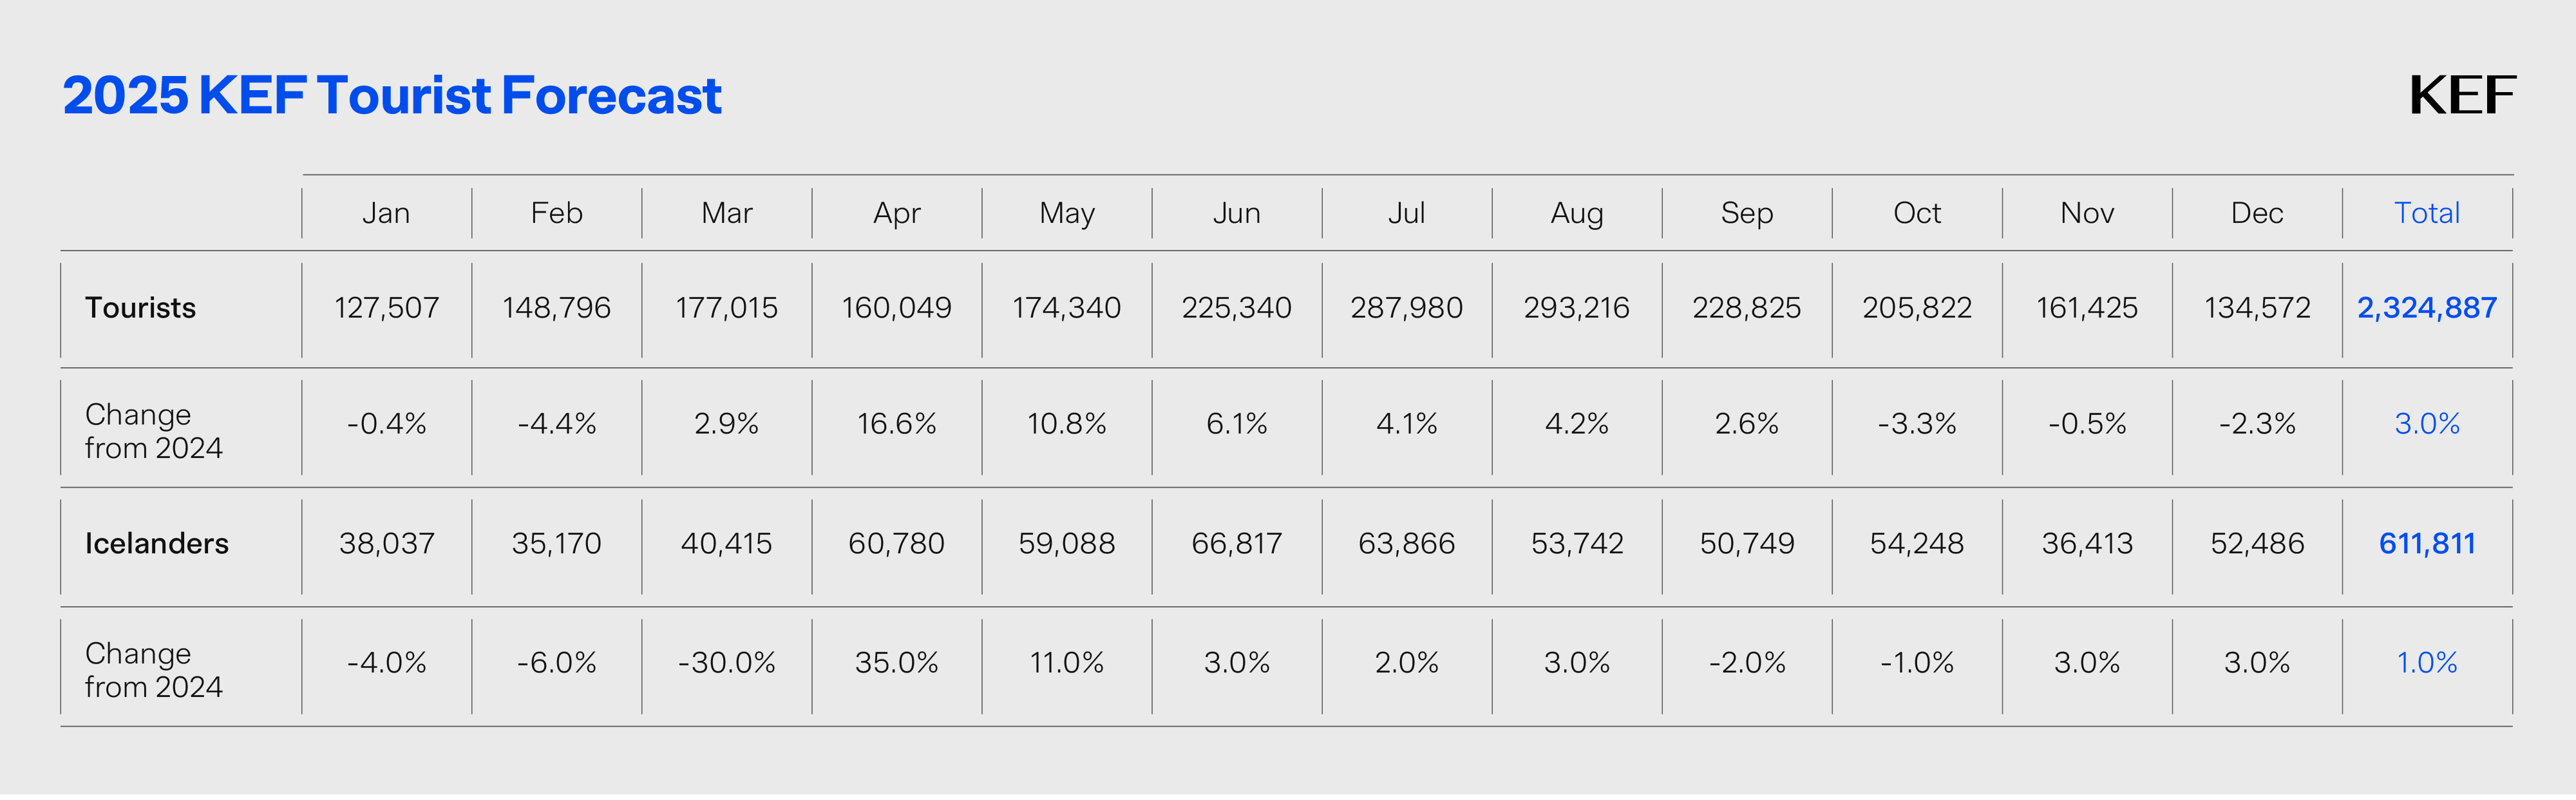2576x800 pixels.
Task: Select the April tourist change 16.6%
Action: pyautogui.click(x=896, y=424)
